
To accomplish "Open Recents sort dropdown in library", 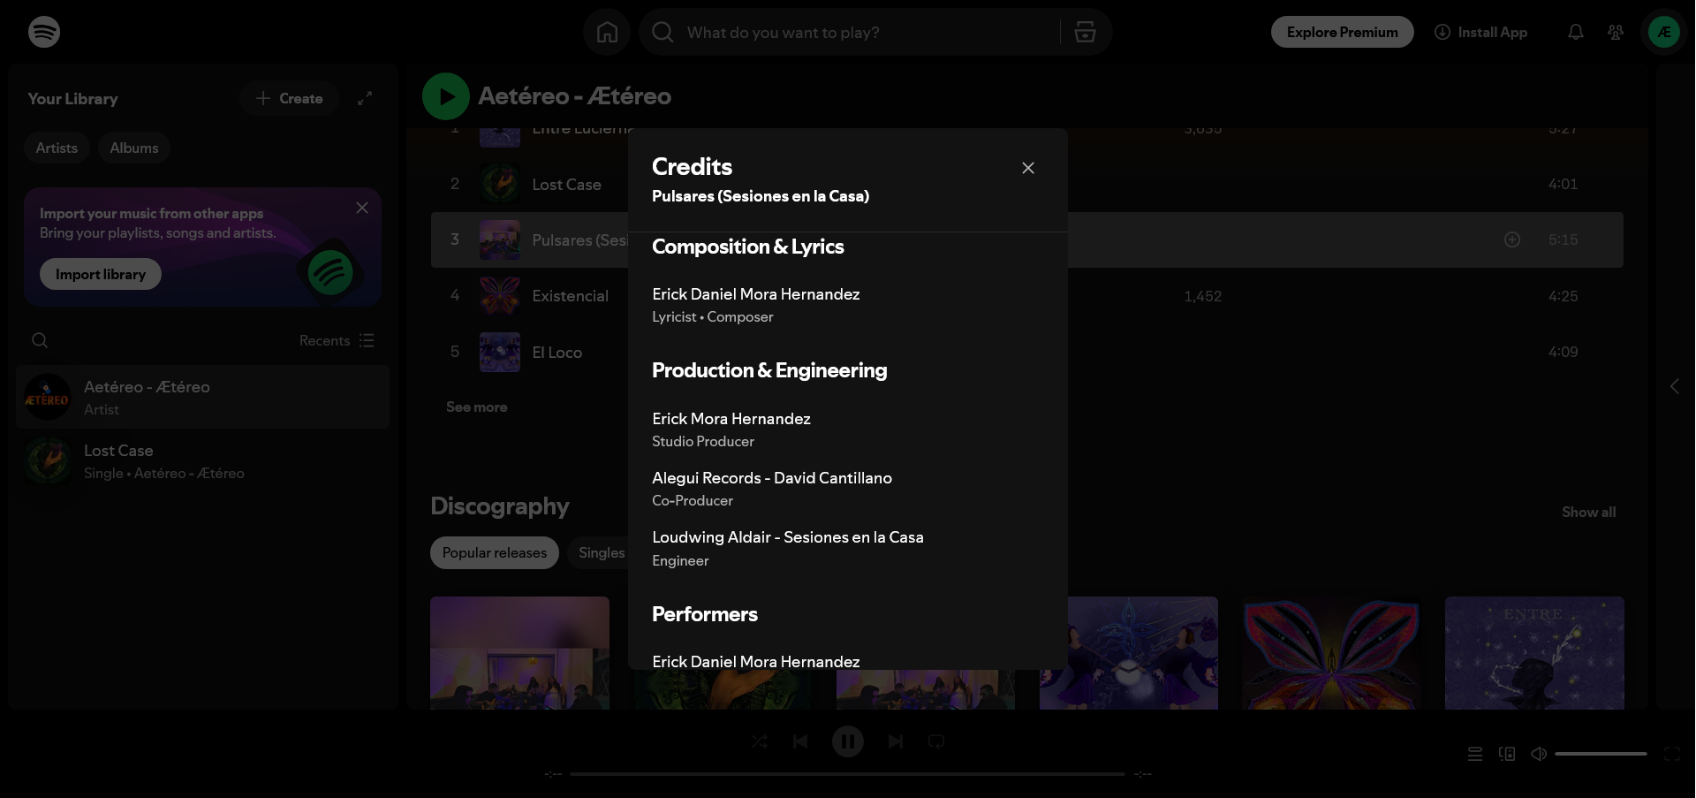I will (x=337, y=340).
